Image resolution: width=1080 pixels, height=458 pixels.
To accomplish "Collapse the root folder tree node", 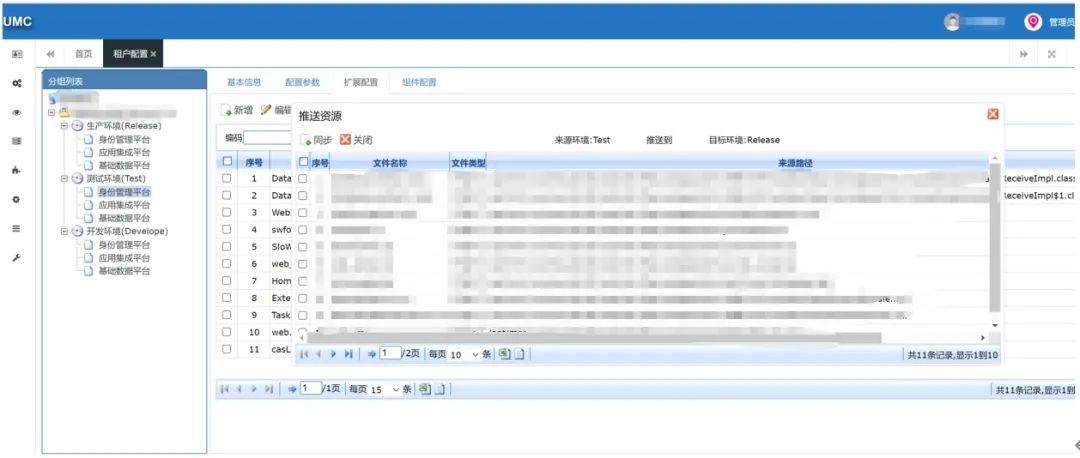I will pyautogui.click(x=52, y=114).
